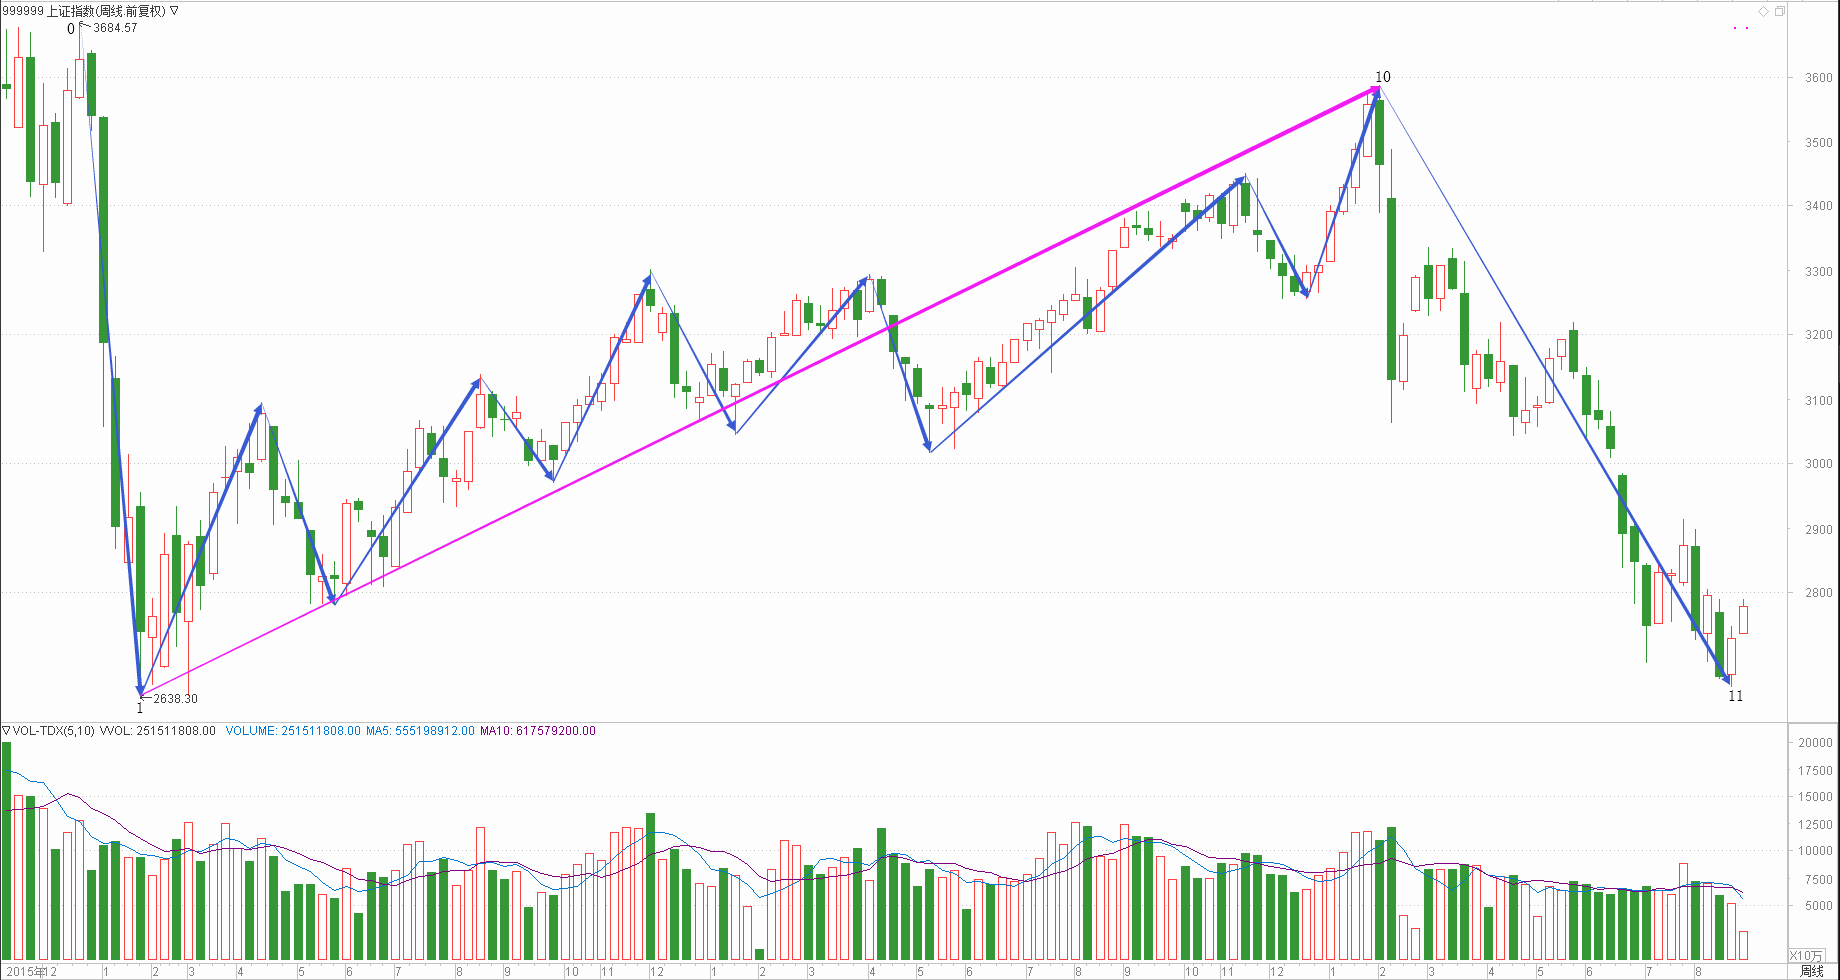Open the VOL-TDX indicator dropdown triangle

point(6,731)
